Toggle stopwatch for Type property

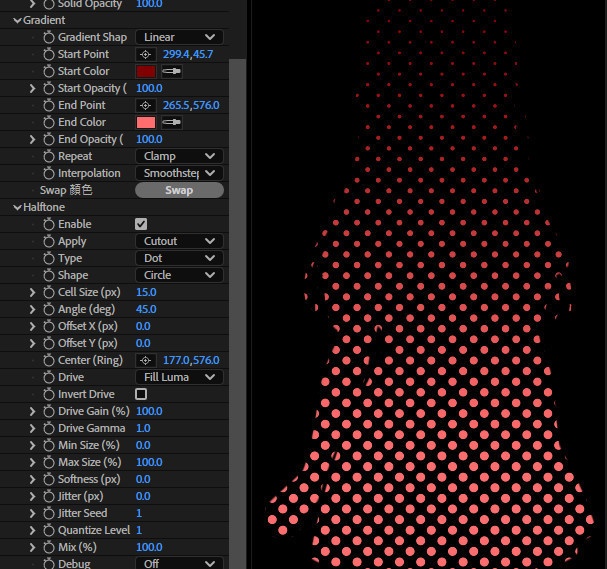click(x=49, y=259)
